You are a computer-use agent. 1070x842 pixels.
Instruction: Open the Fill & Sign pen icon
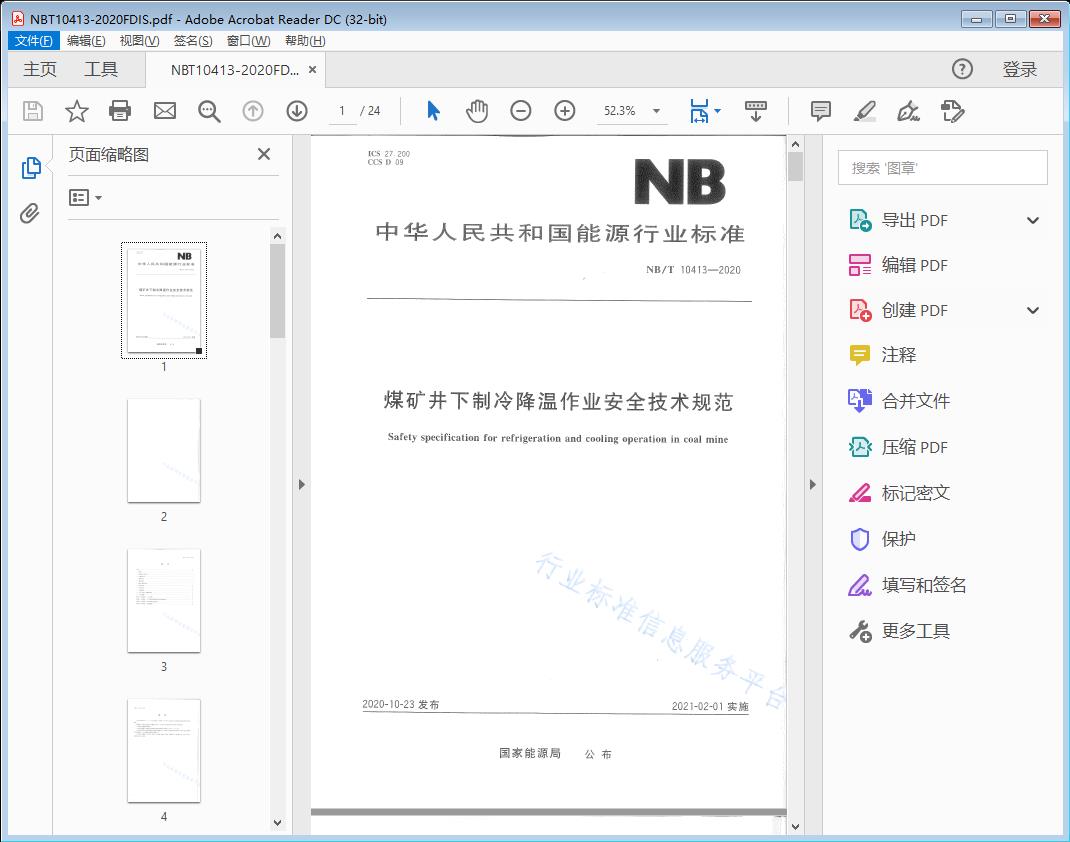[908, 111]
